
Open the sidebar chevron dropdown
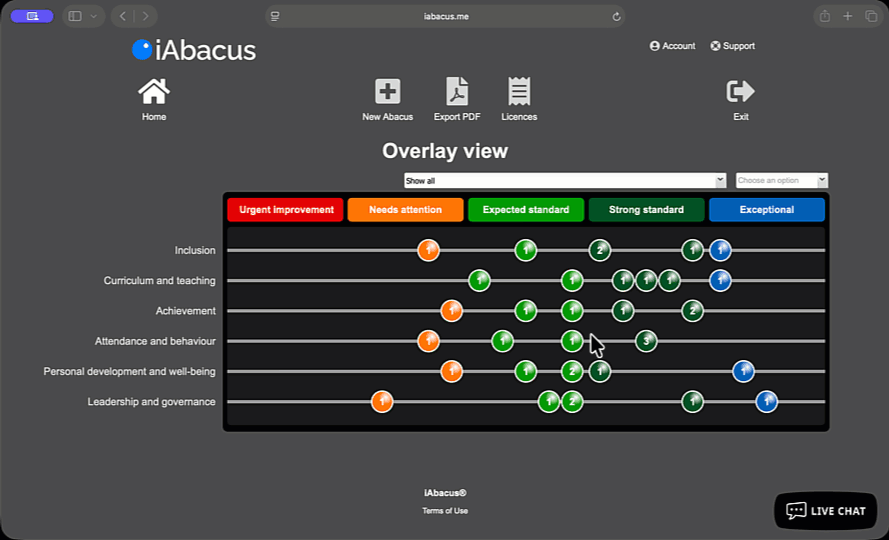(94, 16)
